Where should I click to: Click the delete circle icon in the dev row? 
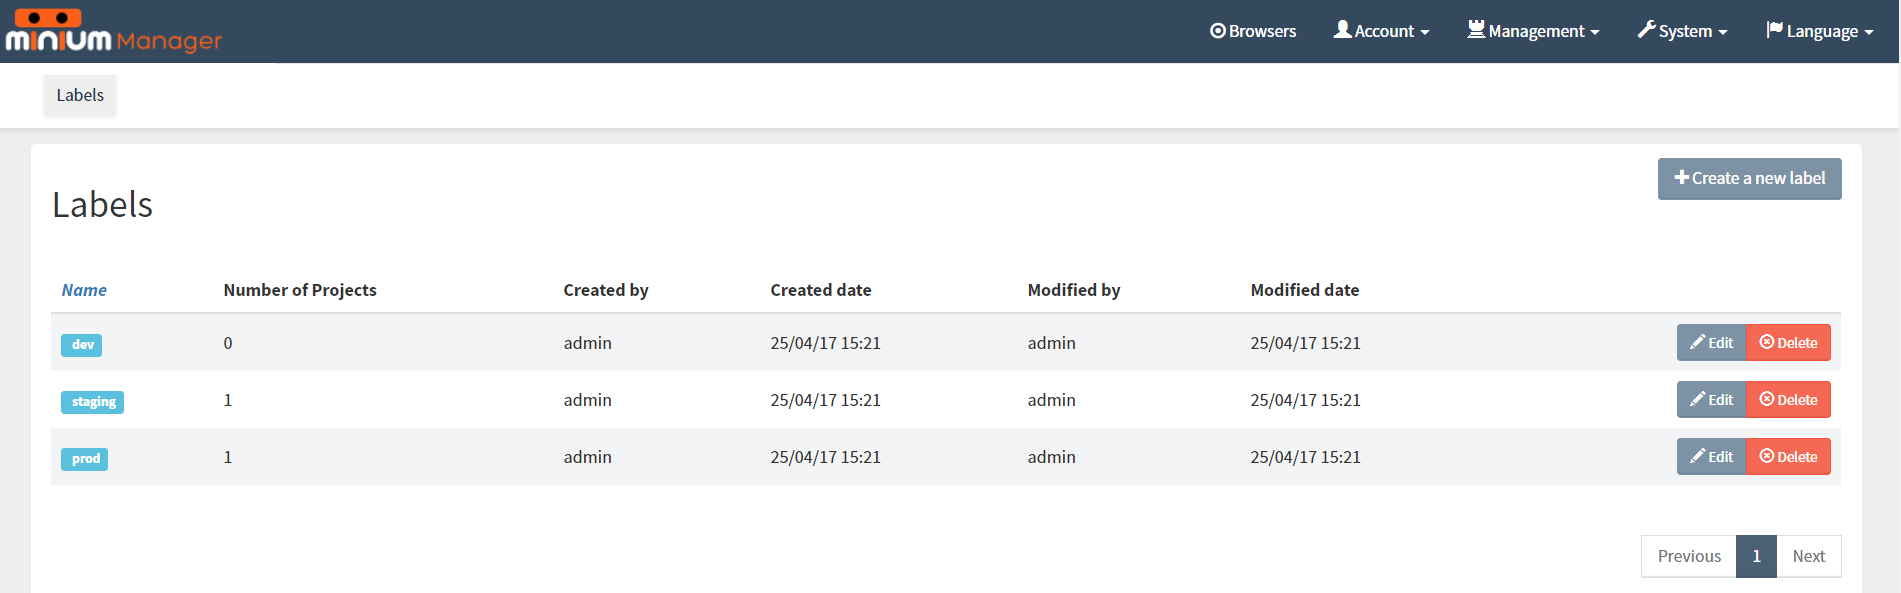1767,342
